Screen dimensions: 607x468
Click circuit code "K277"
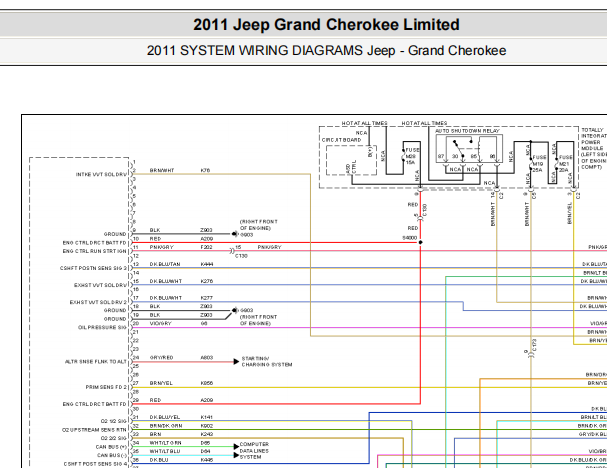click(207, 298)
